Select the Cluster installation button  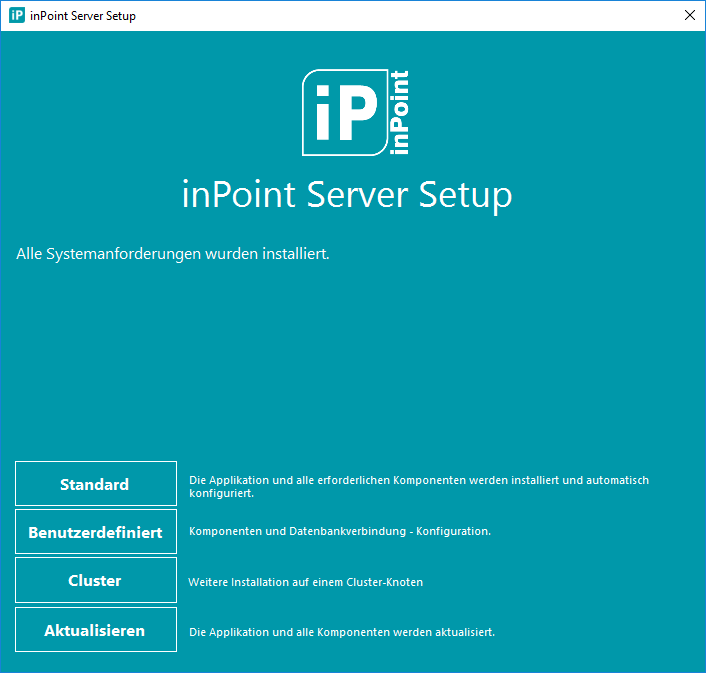tap(95, 580)
